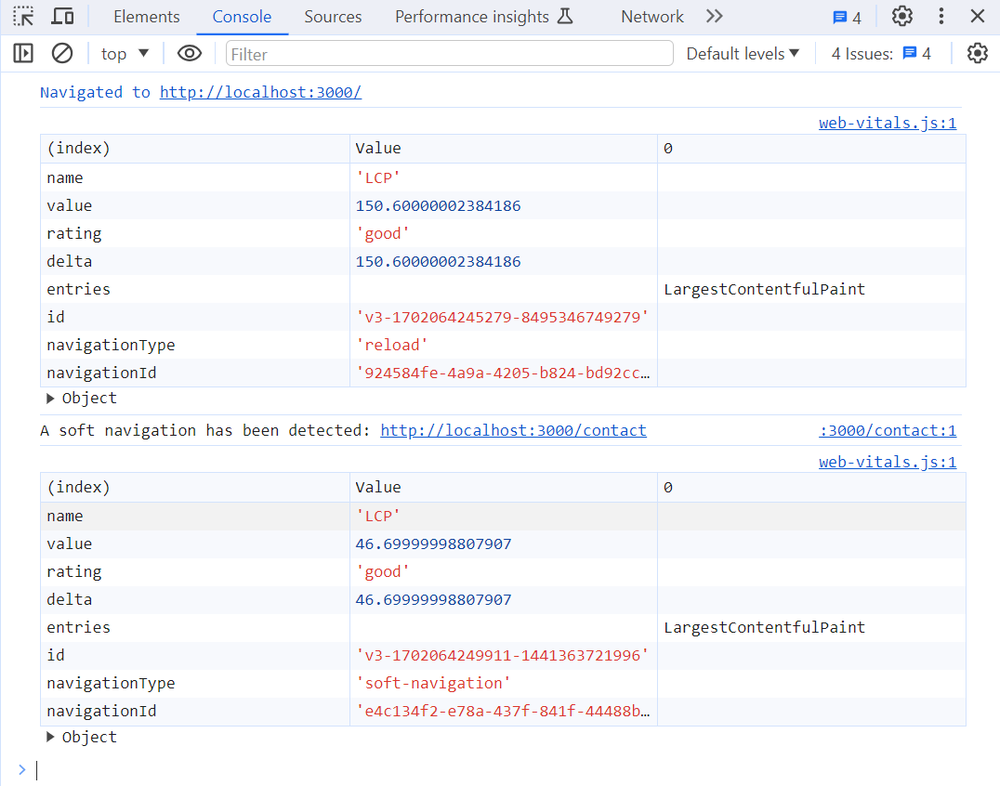Open the Performance insights tab
This screenshot has width=1000, height=786.
point(483,17)
